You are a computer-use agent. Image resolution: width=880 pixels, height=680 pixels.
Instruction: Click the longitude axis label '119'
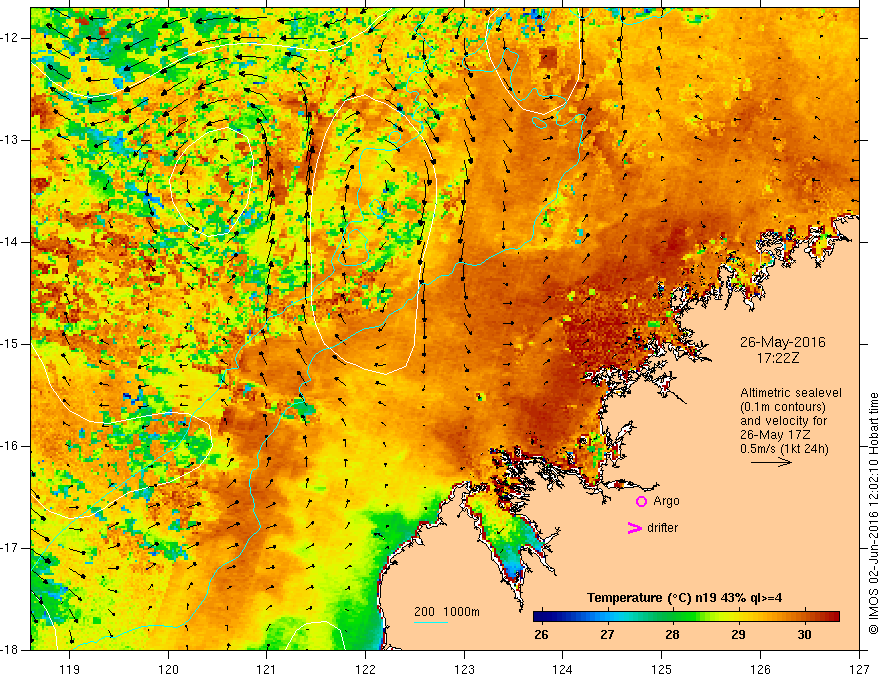click(x=70, y=669)
